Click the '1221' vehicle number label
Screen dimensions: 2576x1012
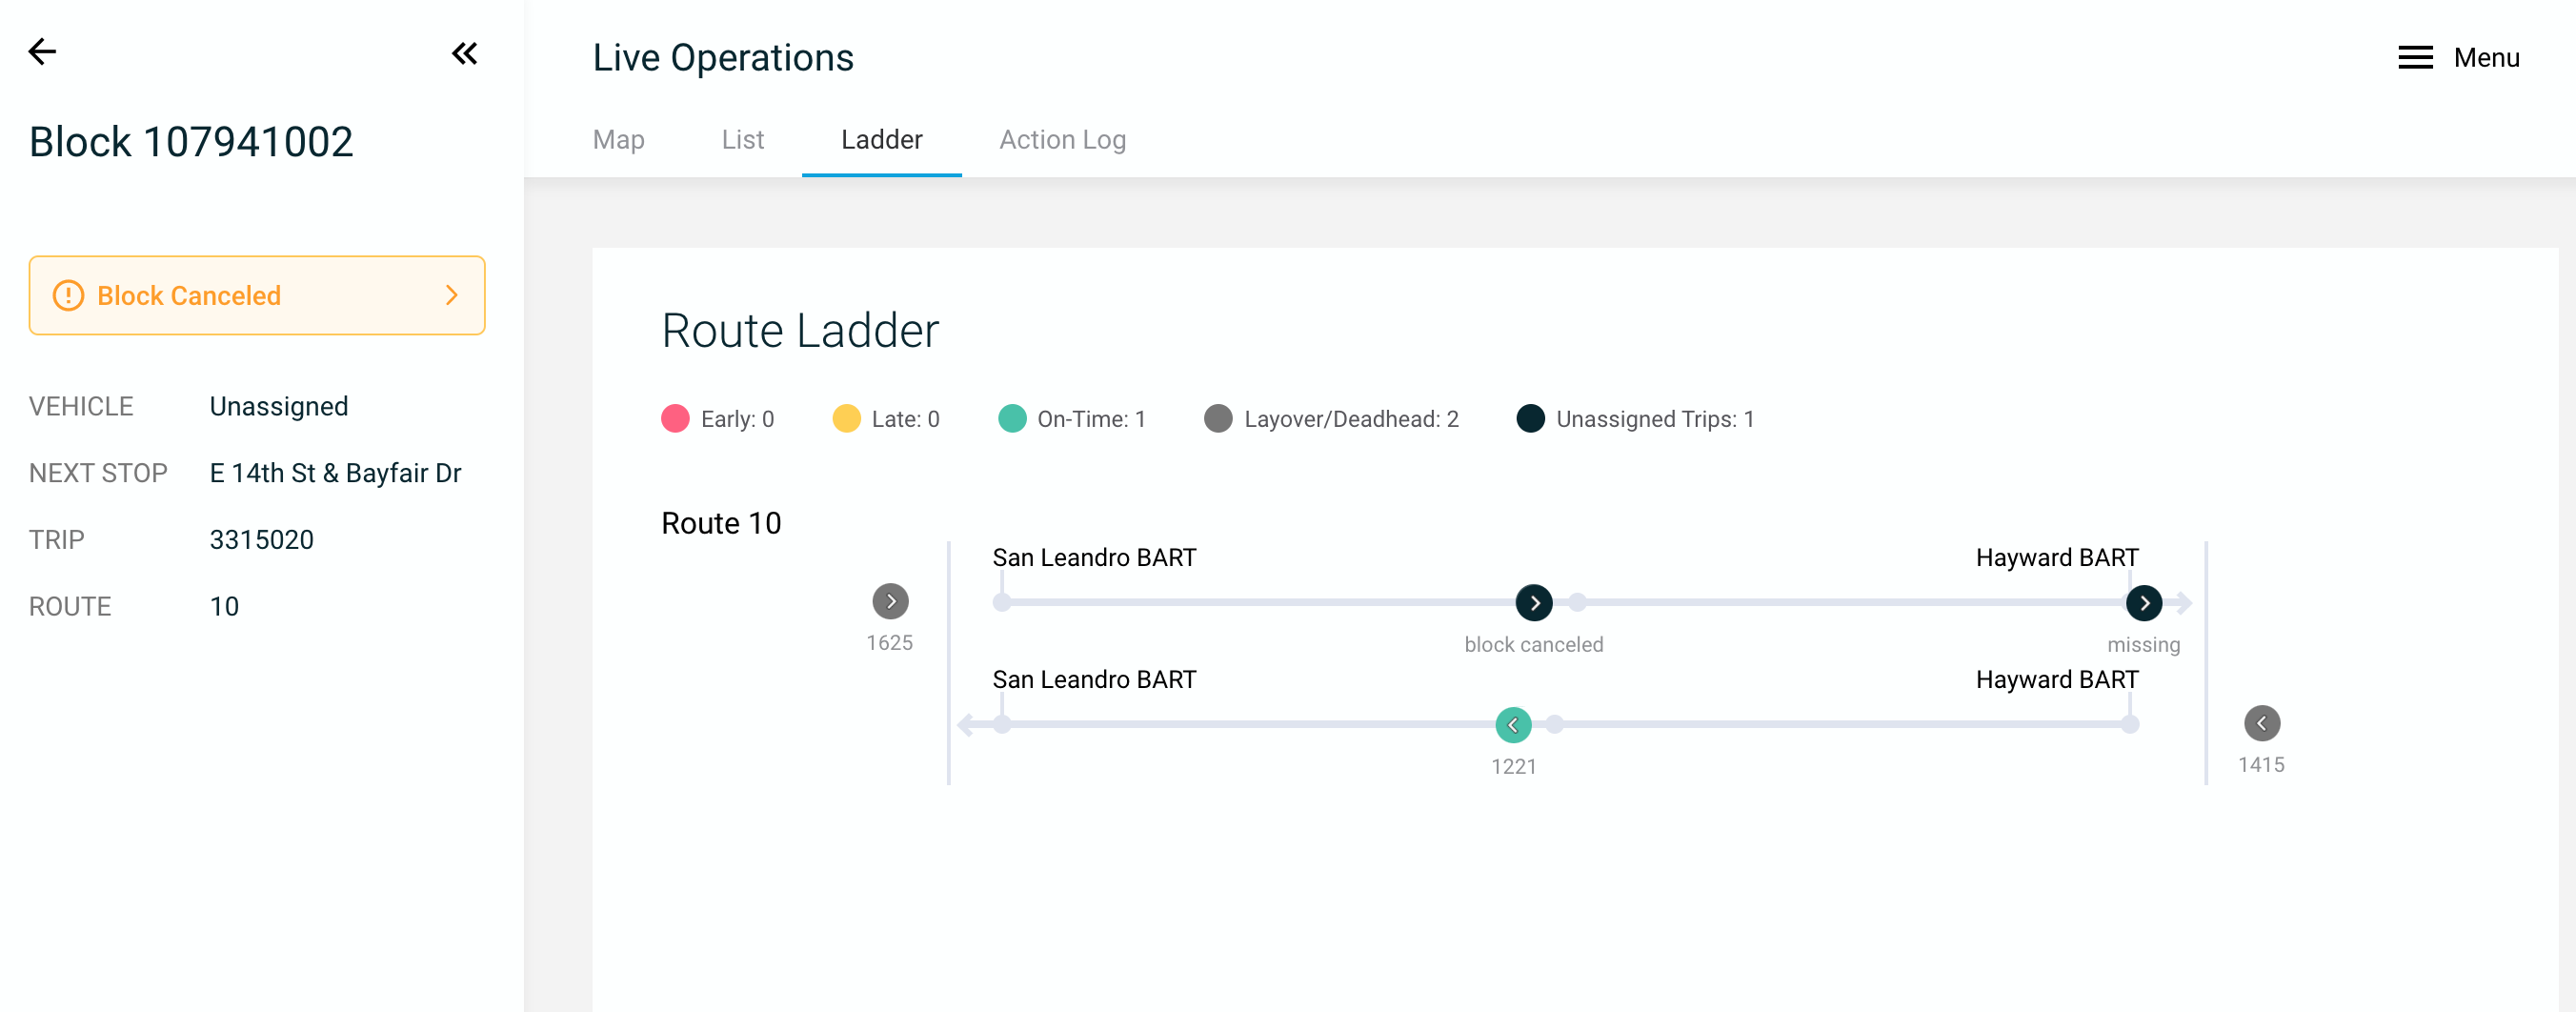(x=1513, y=767)
